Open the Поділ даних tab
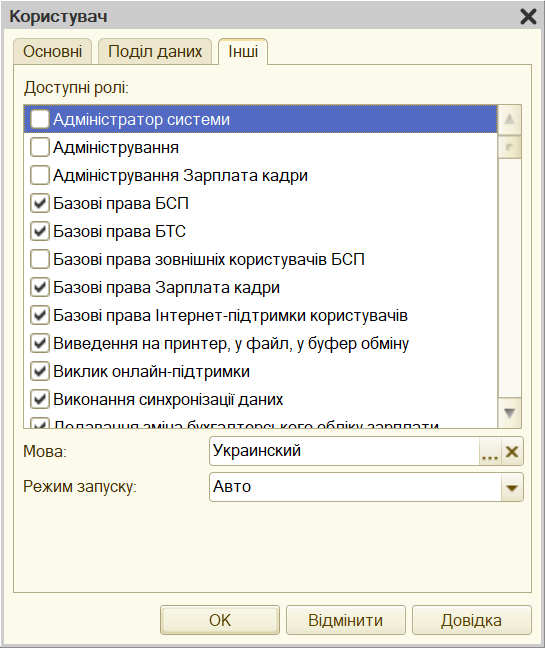 point(155,52)
